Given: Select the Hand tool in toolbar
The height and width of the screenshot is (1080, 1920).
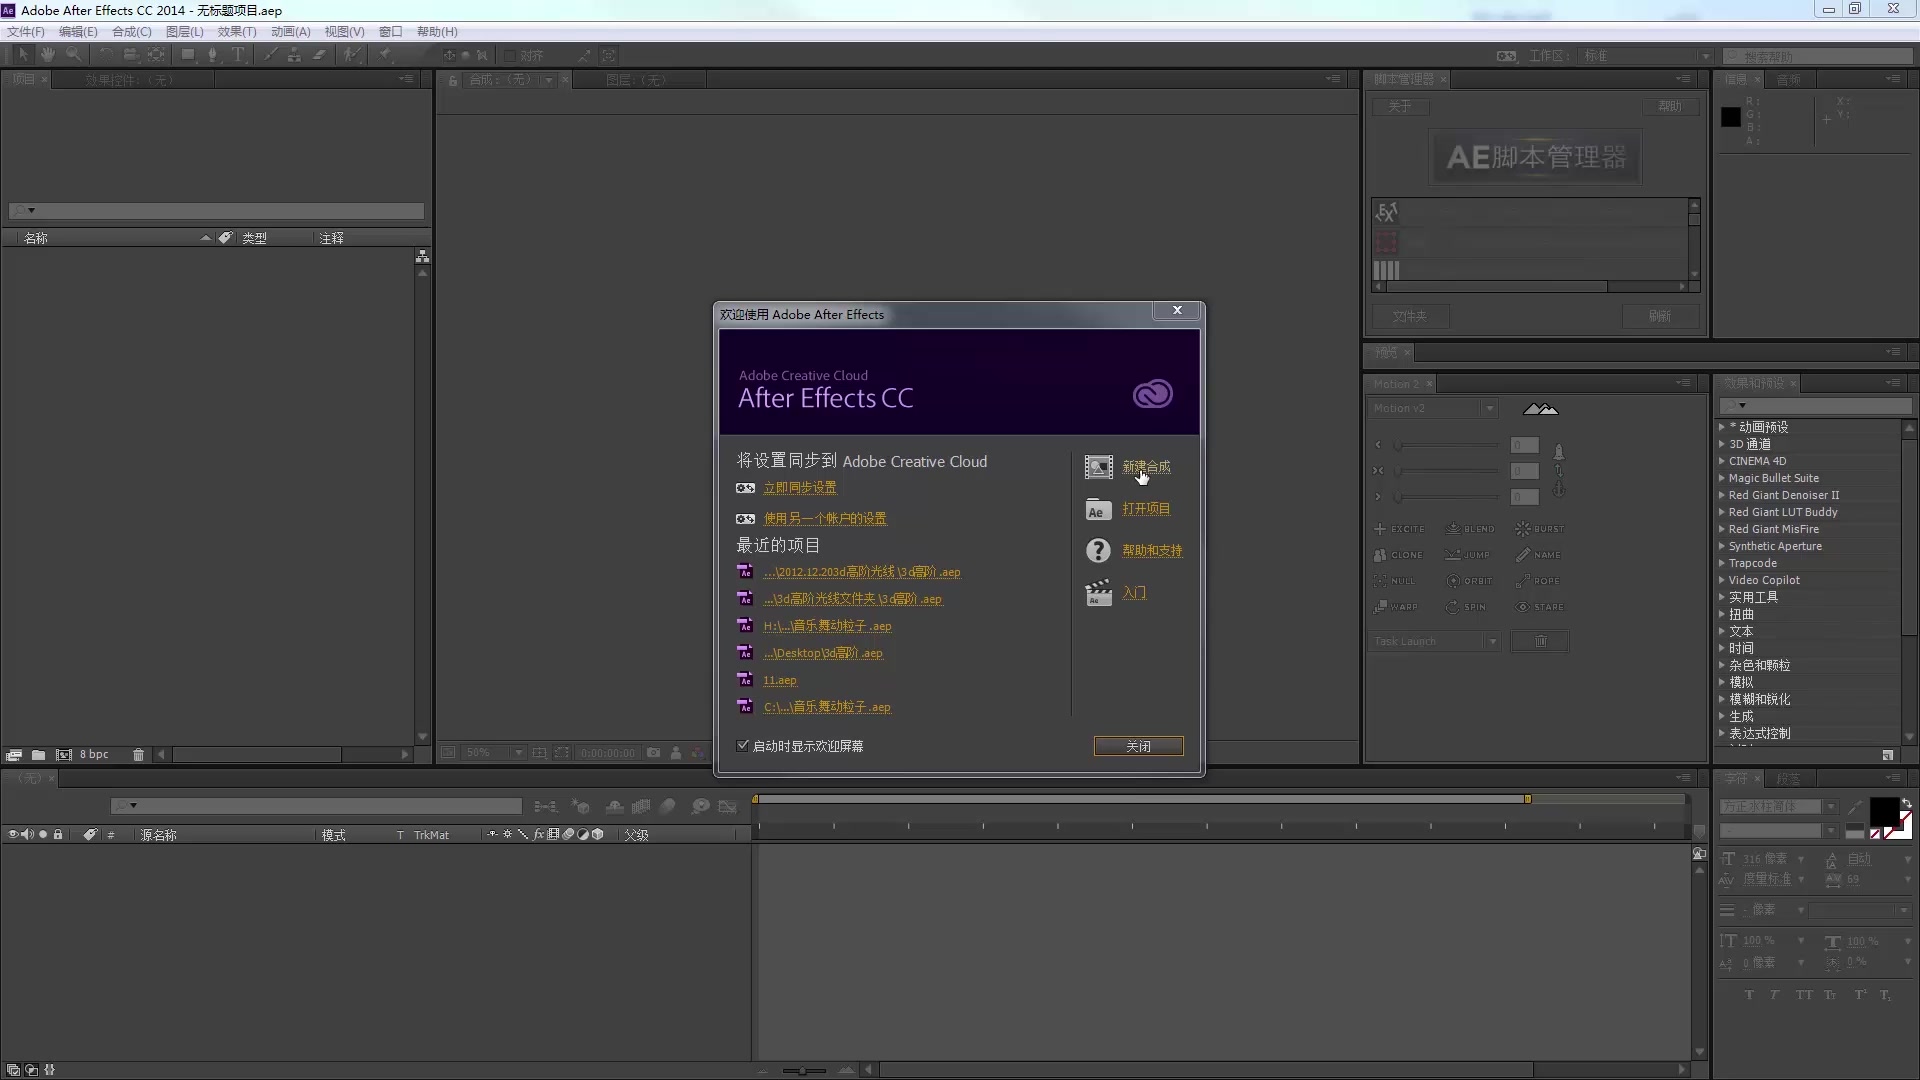Looking at the screenshot, I should (x=47, y=55).
